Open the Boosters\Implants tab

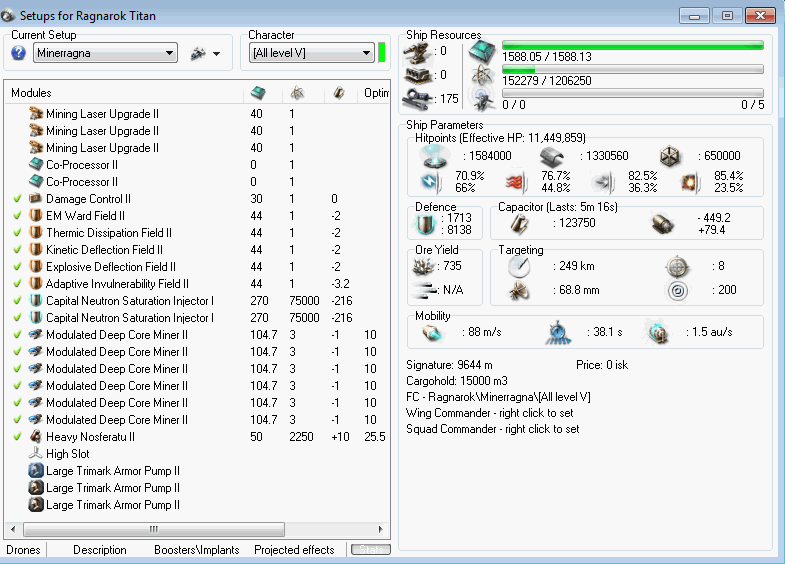(x=197, y=549)
